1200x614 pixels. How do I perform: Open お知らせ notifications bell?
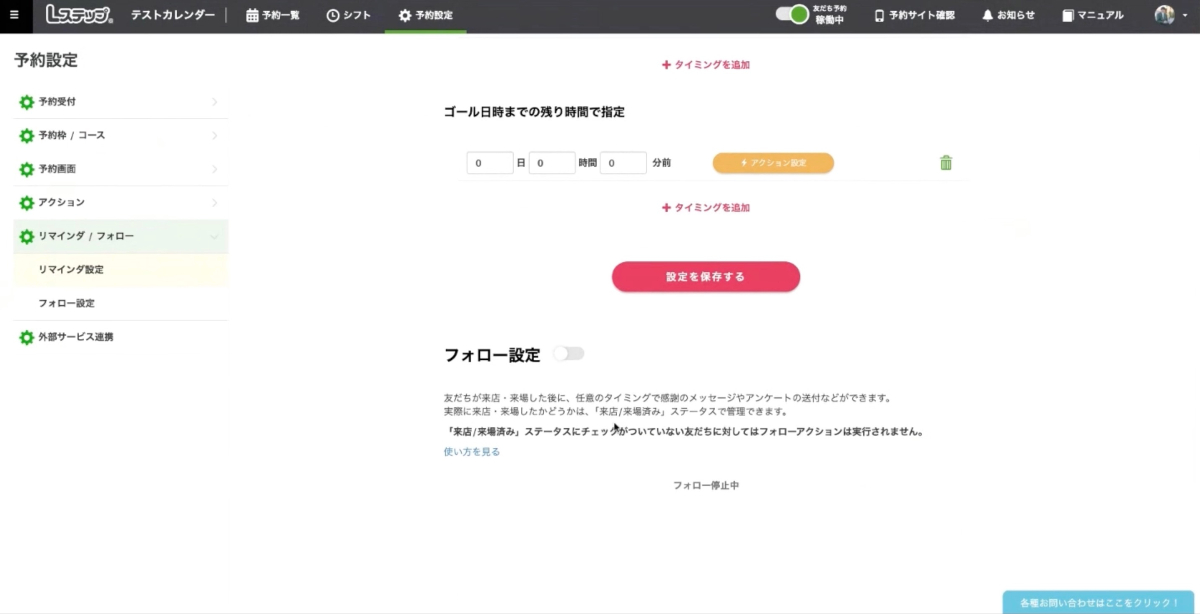1008,15
